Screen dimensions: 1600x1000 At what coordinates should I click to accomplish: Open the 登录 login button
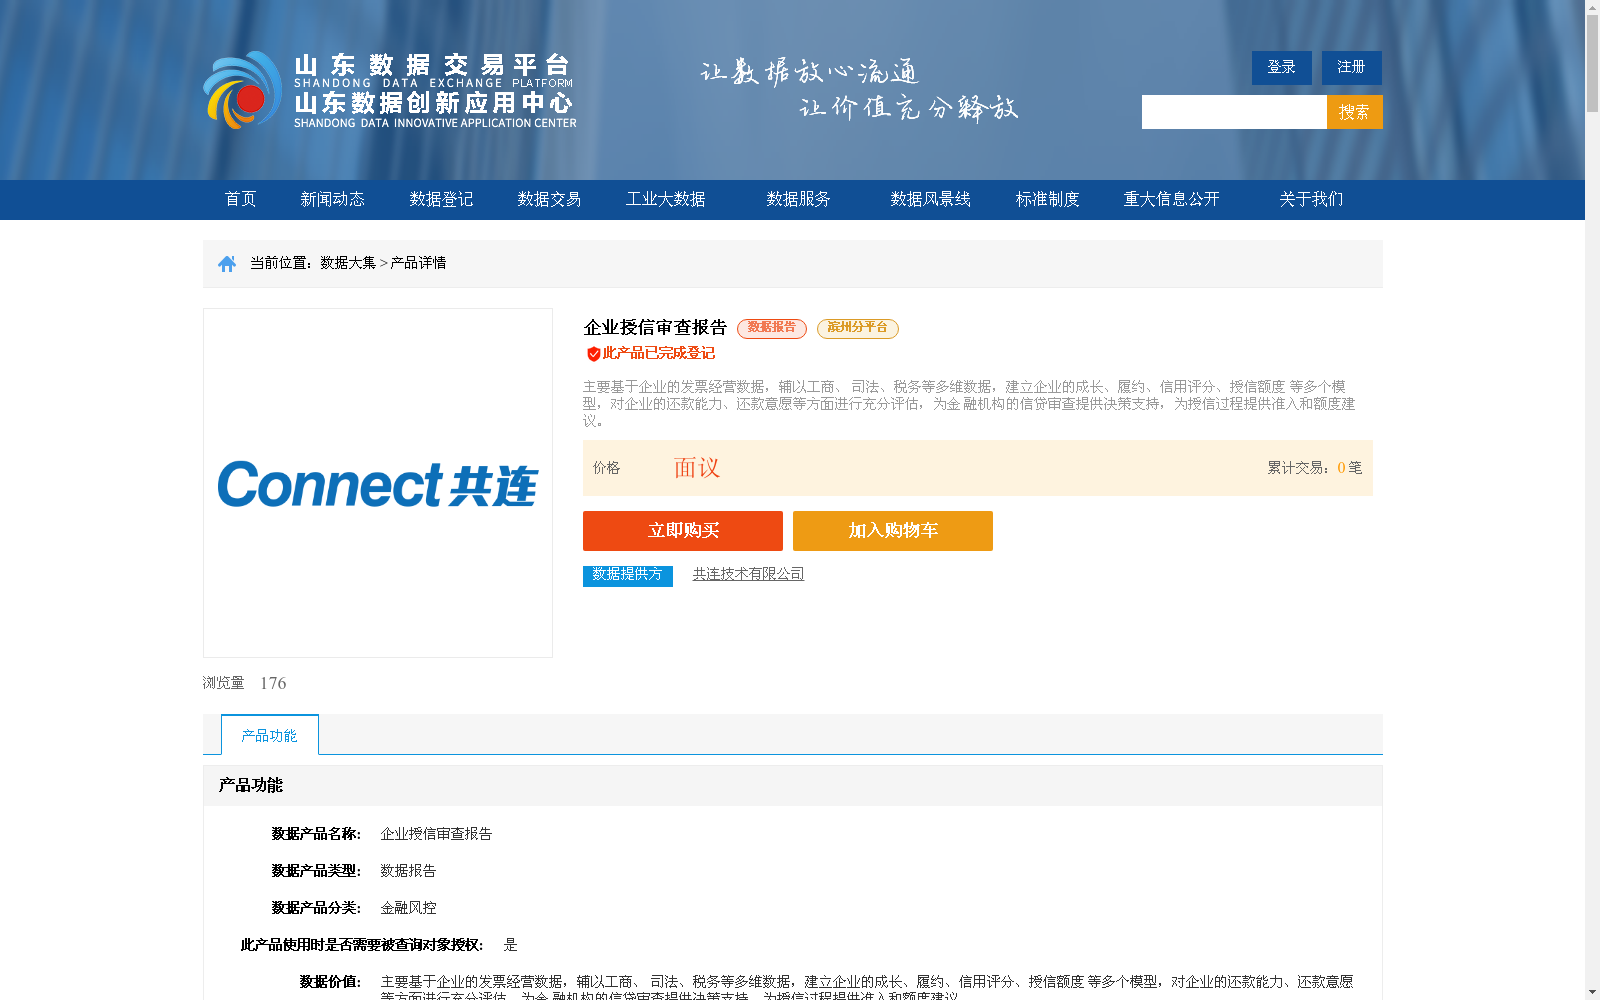(x=1281, y=67)
